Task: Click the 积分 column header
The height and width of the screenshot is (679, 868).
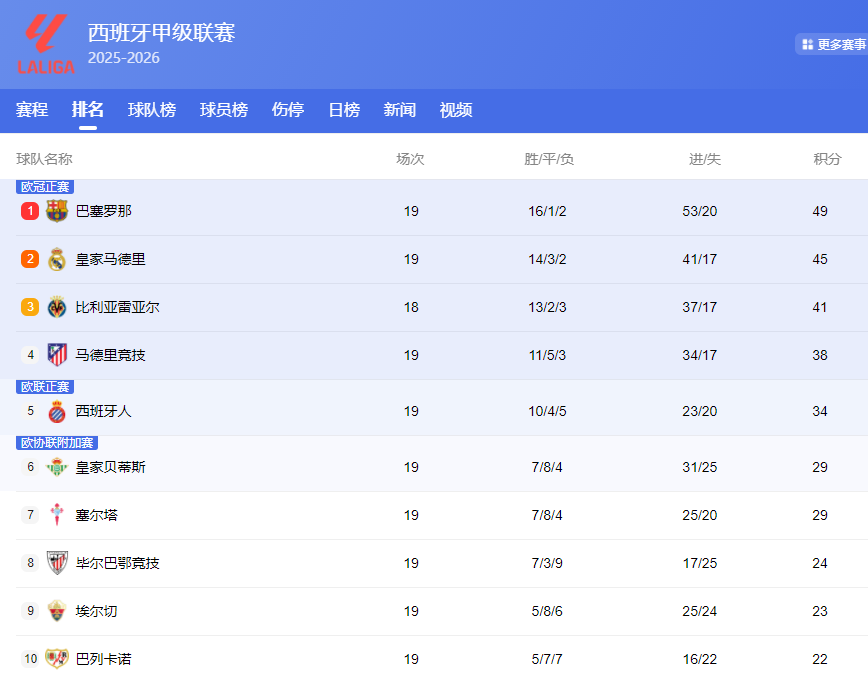Action: point(827,159)
